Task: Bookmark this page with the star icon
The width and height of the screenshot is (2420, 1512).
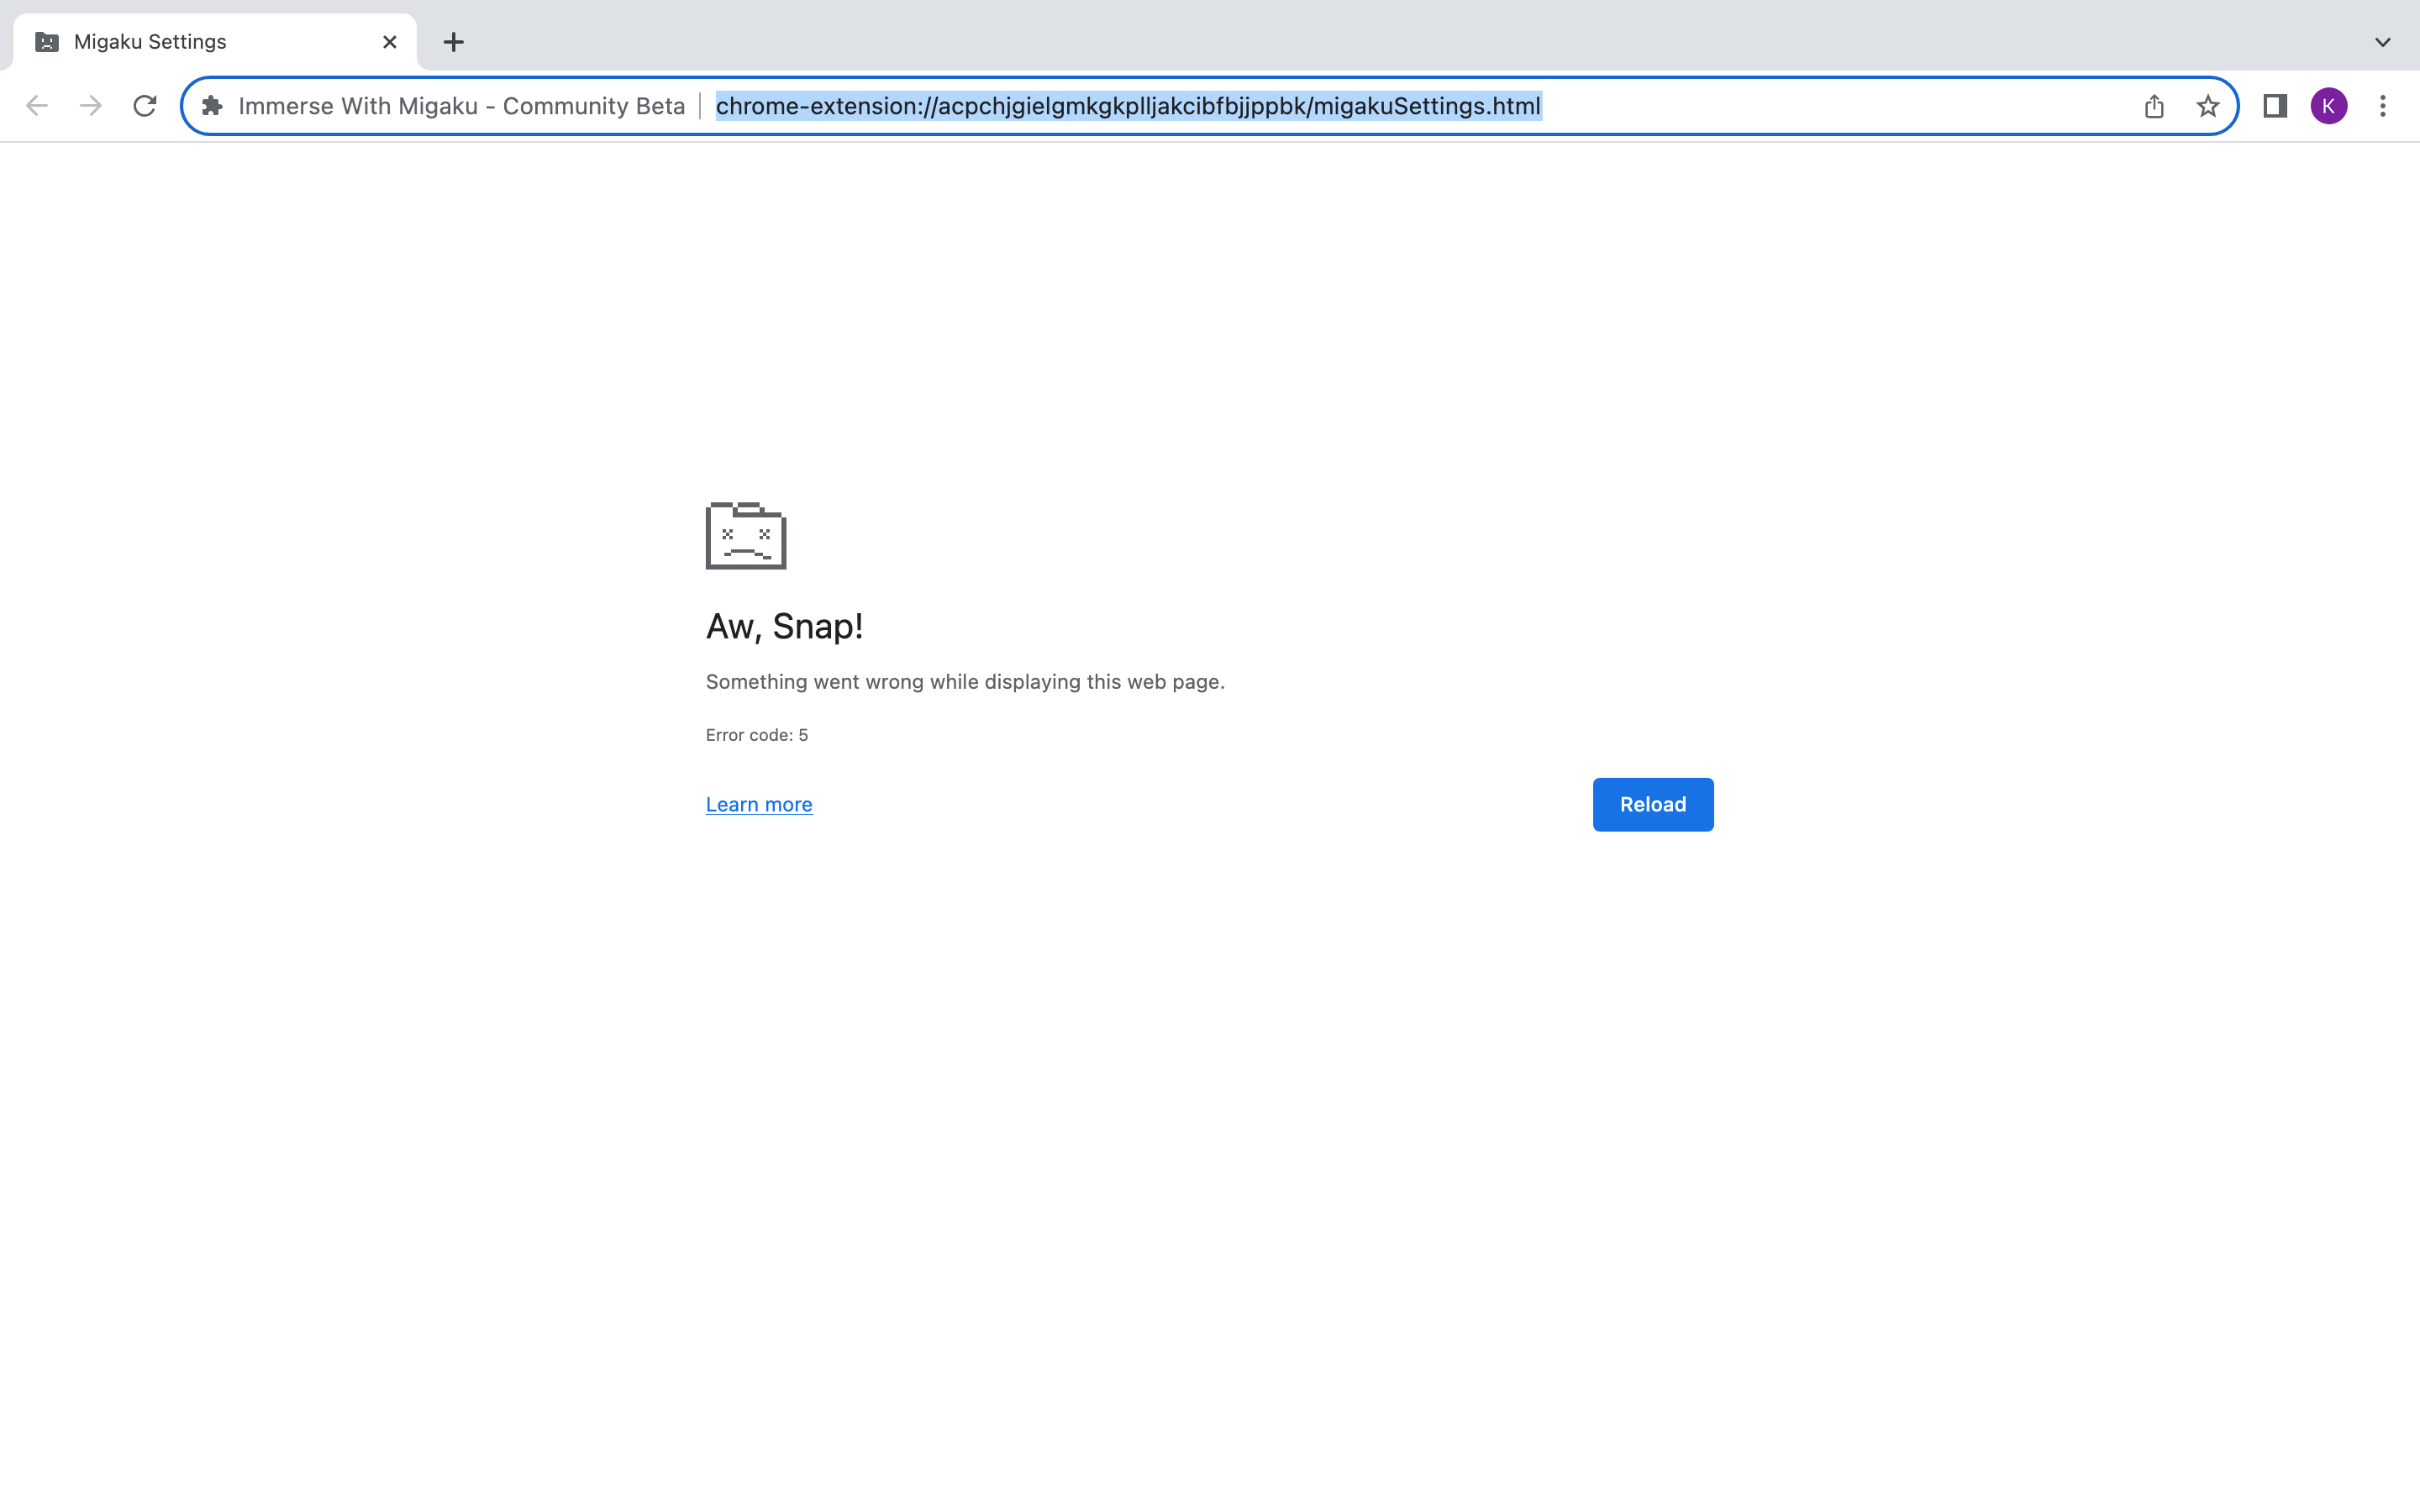Action: [2208, 106]
